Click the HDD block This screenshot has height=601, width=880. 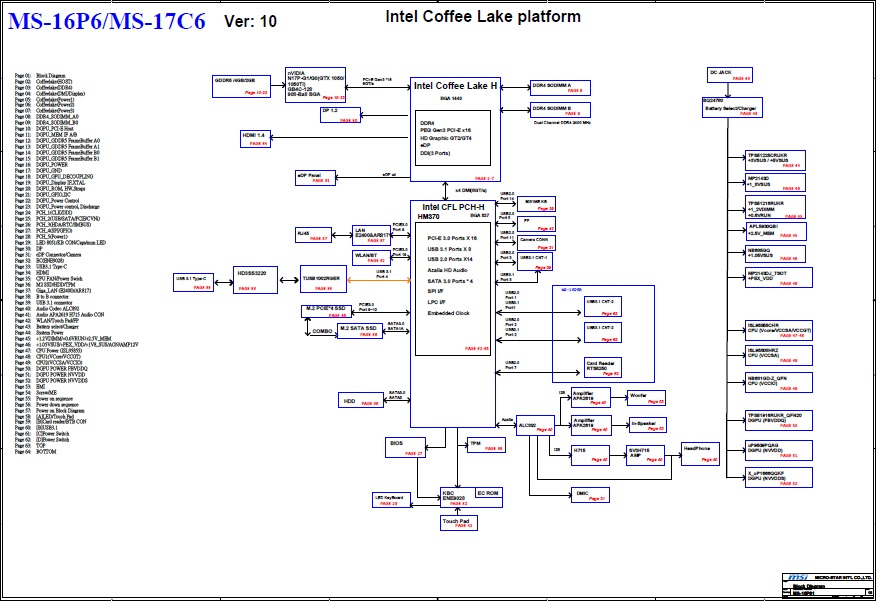pyautogui.click(x=360, y=400)
